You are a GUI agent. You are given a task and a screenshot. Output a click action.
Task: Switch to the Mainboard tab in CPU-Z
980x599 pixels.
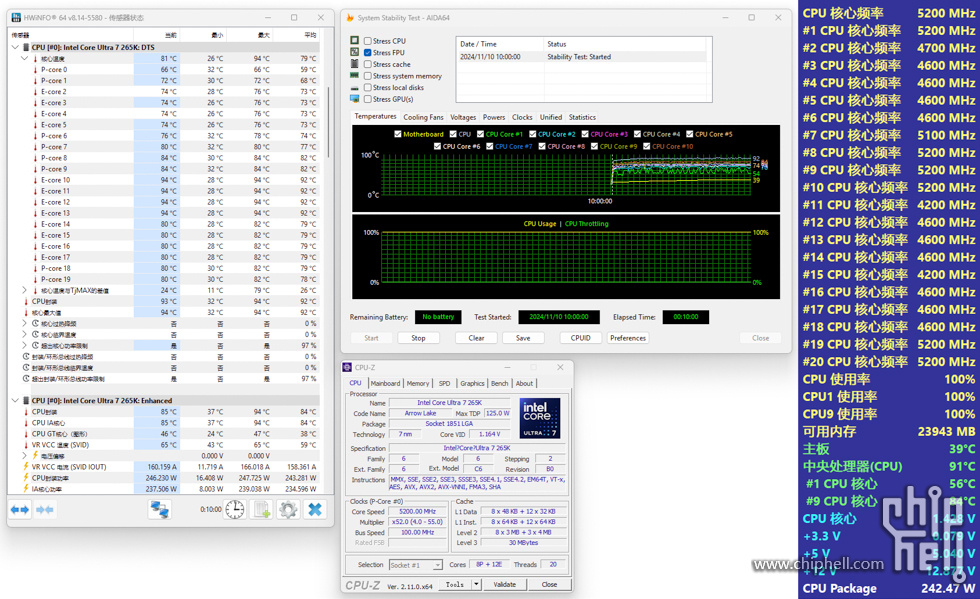(x=385, y=383)
